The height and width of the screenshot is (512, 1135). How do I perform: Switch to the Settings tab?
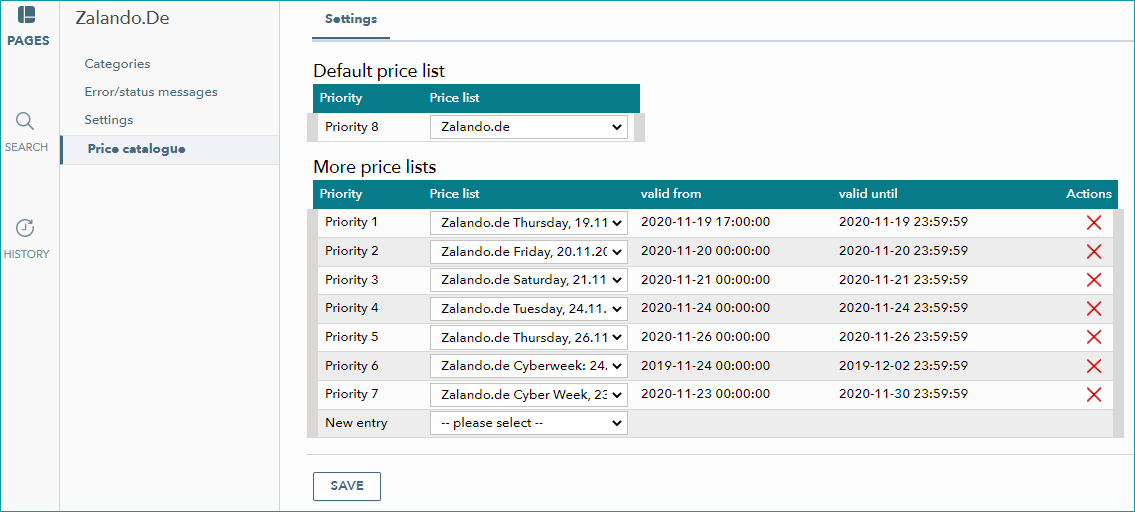(x=351, y=20)
